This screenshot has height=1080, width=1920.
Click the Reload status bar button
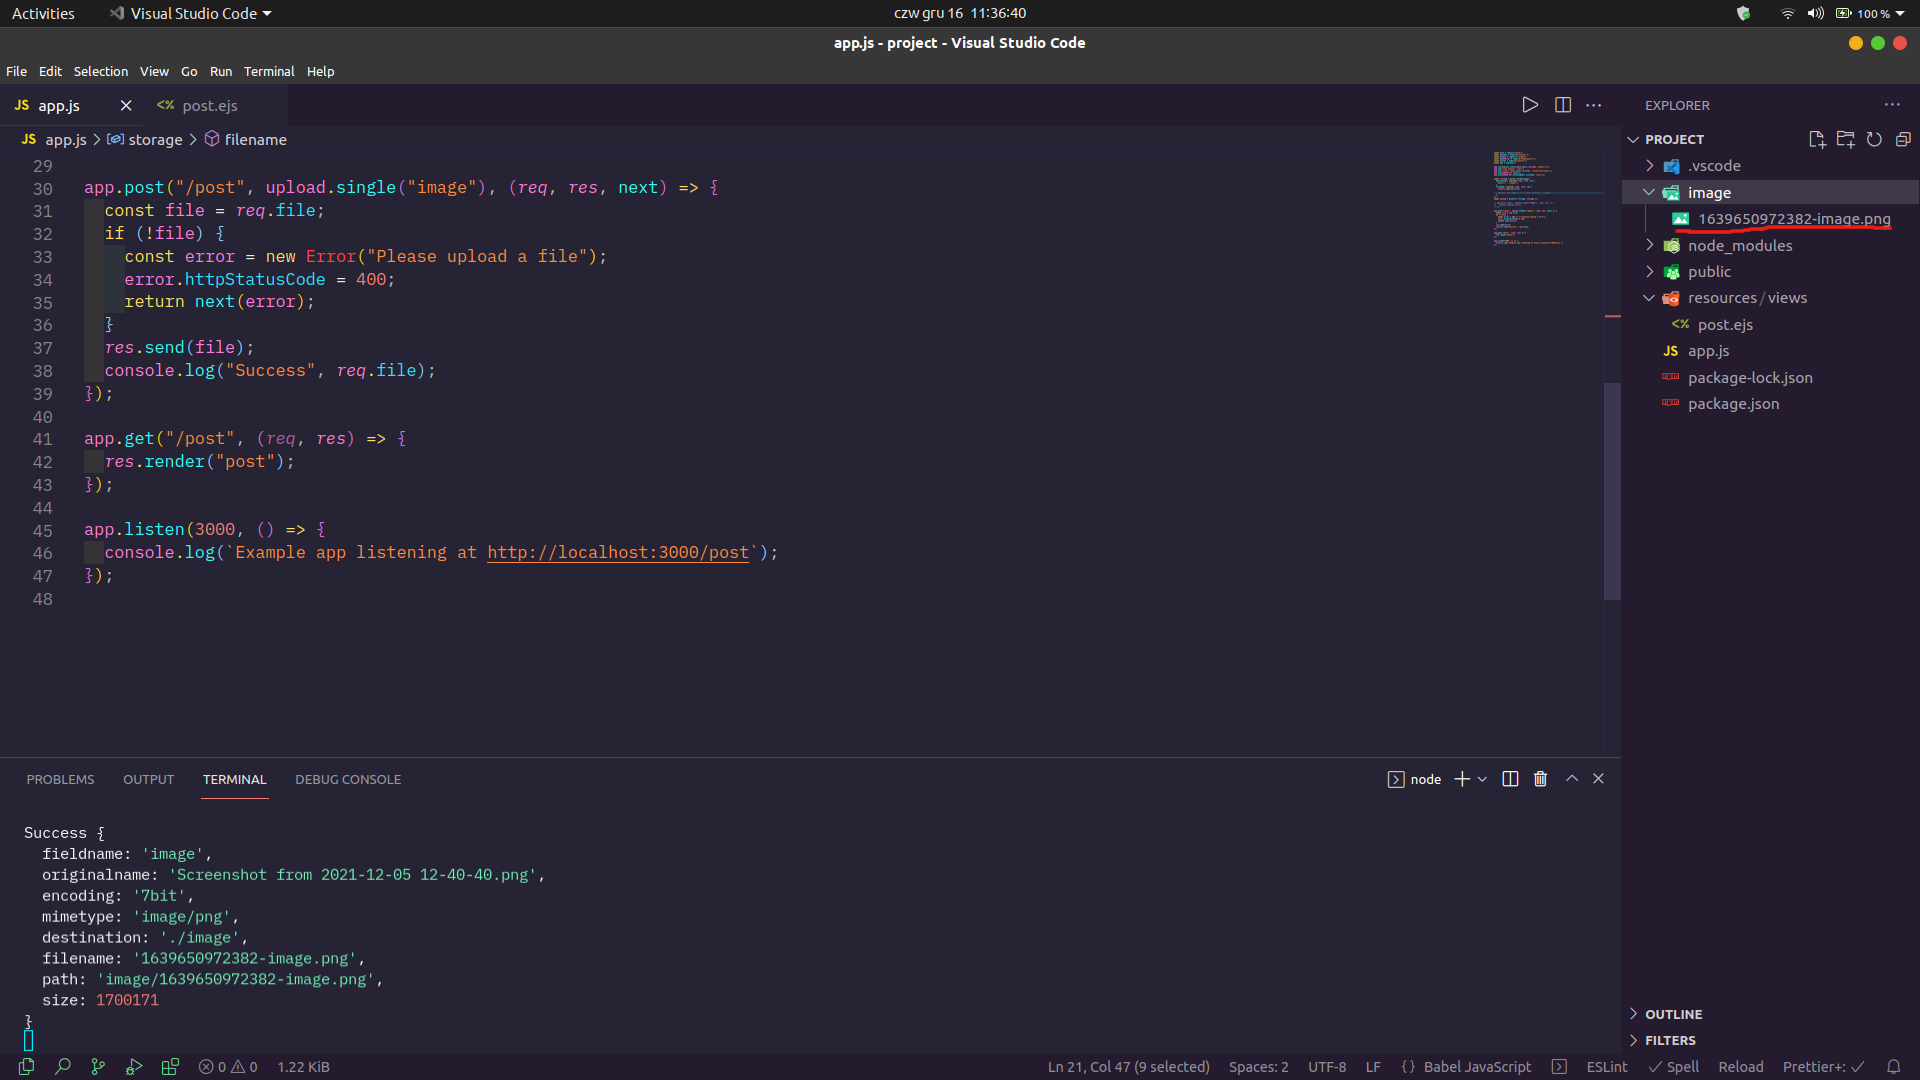[x=1740, y=1067]
